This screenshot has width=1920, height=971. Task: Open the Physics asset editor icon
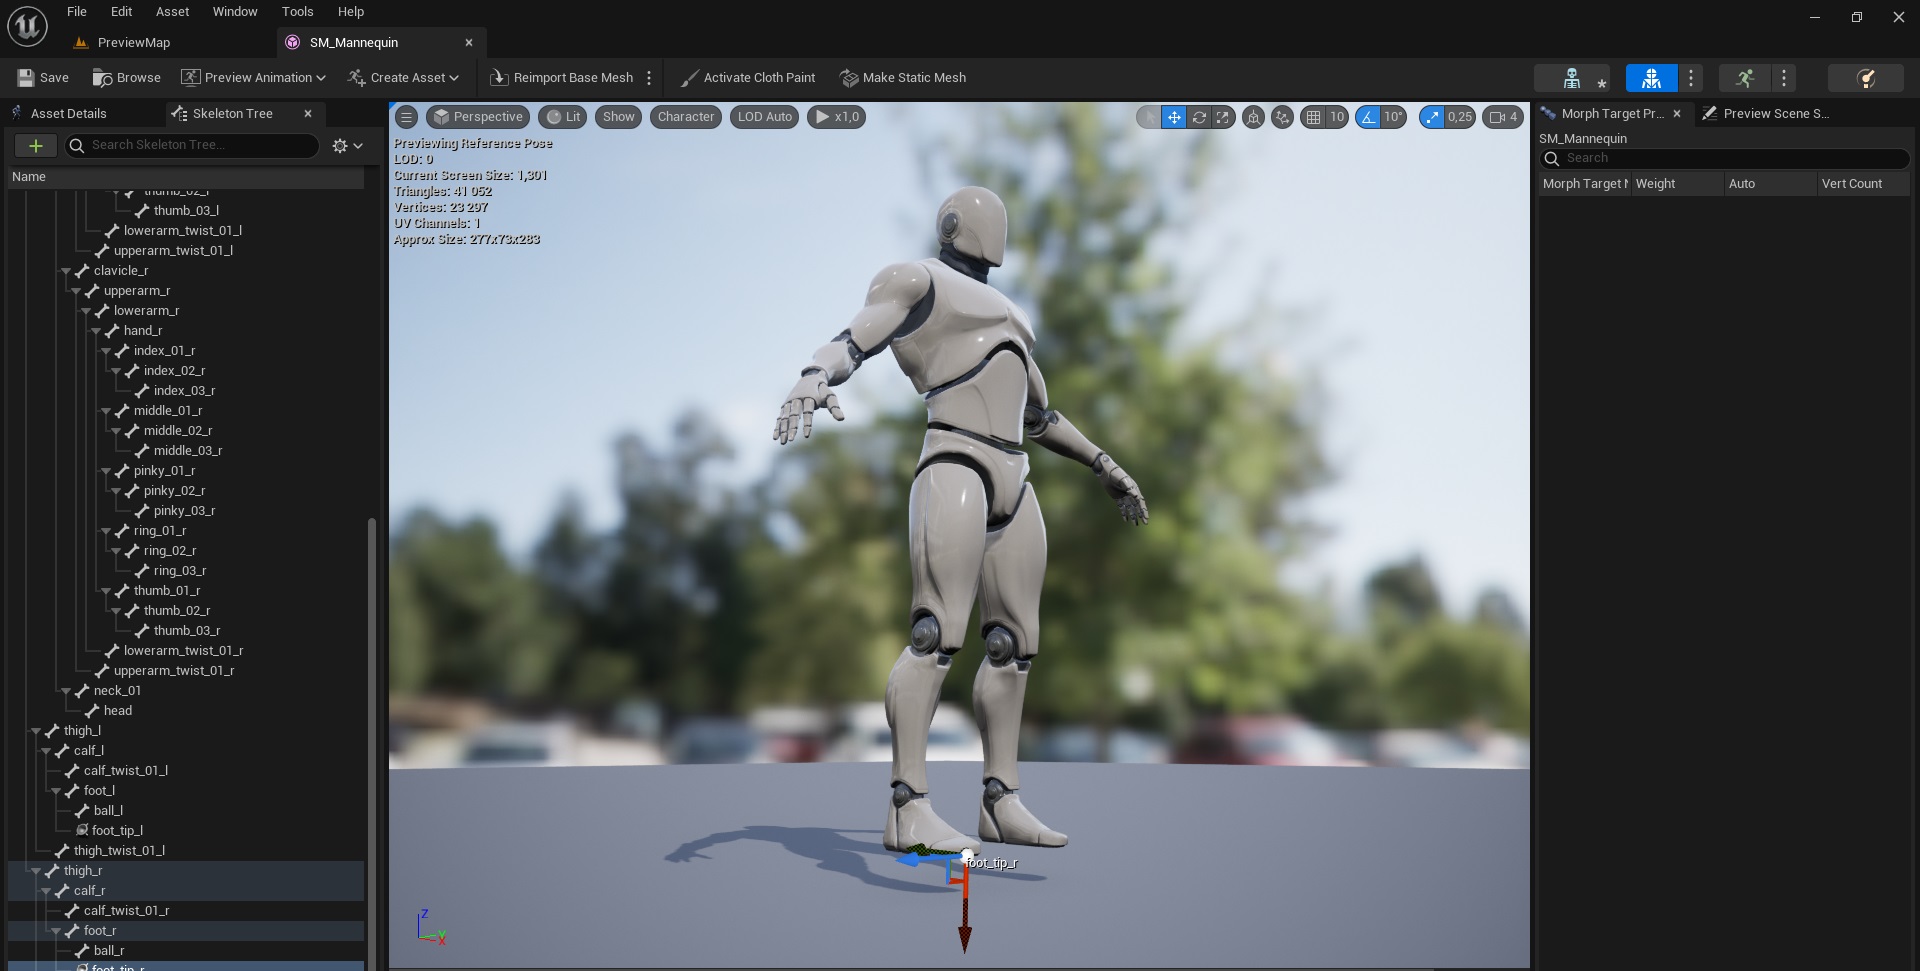click(x=1865, y=78)
